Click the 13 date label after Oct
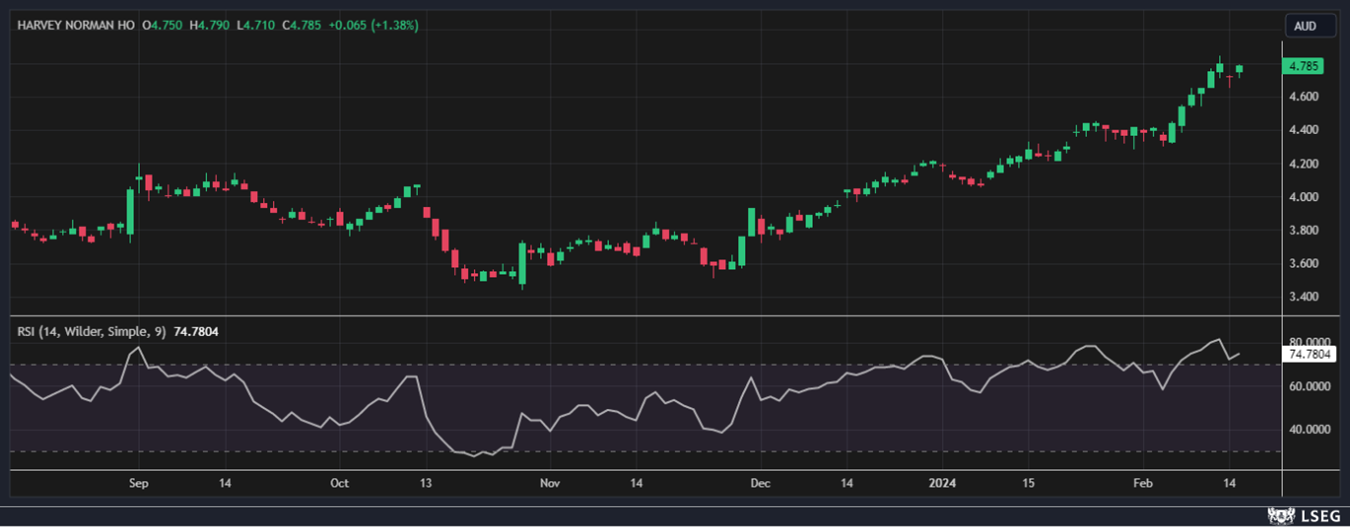 click(x=426, y=483)
